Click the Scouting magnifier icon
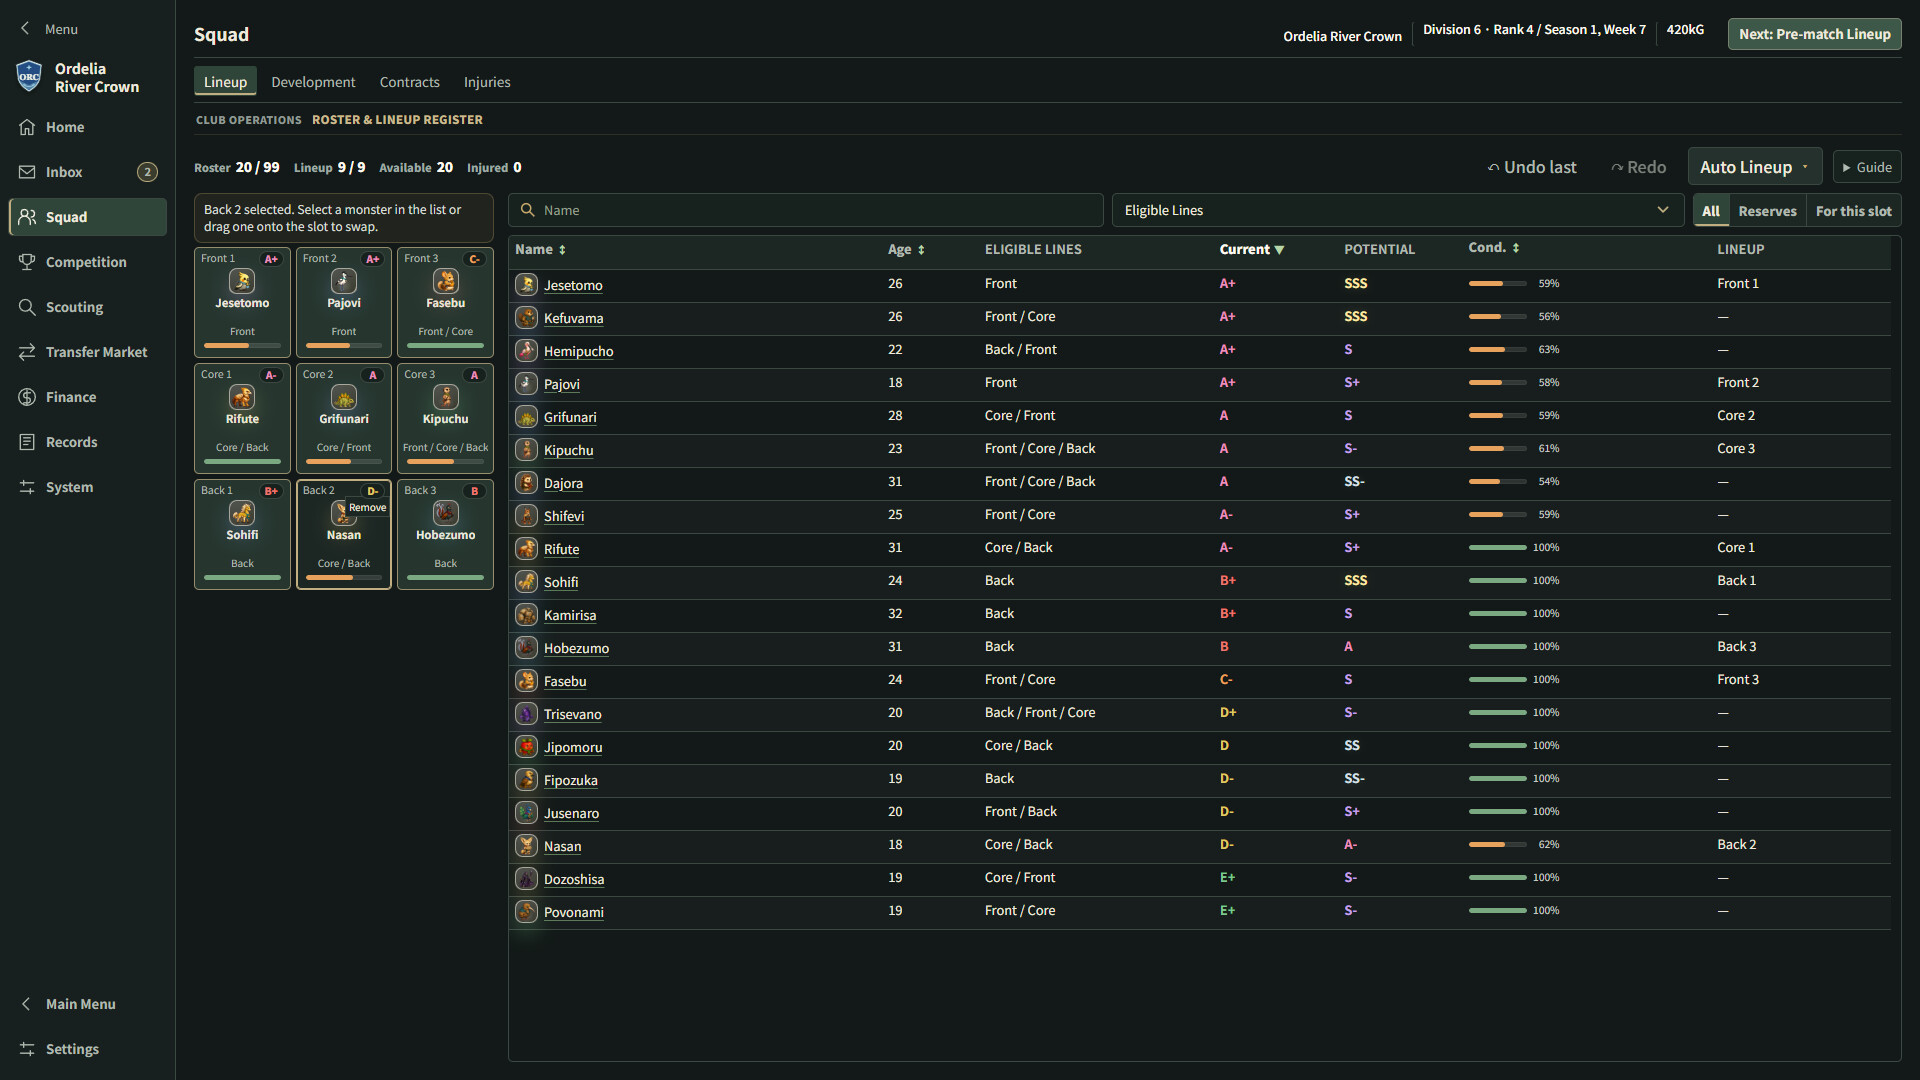 (27, 307)
